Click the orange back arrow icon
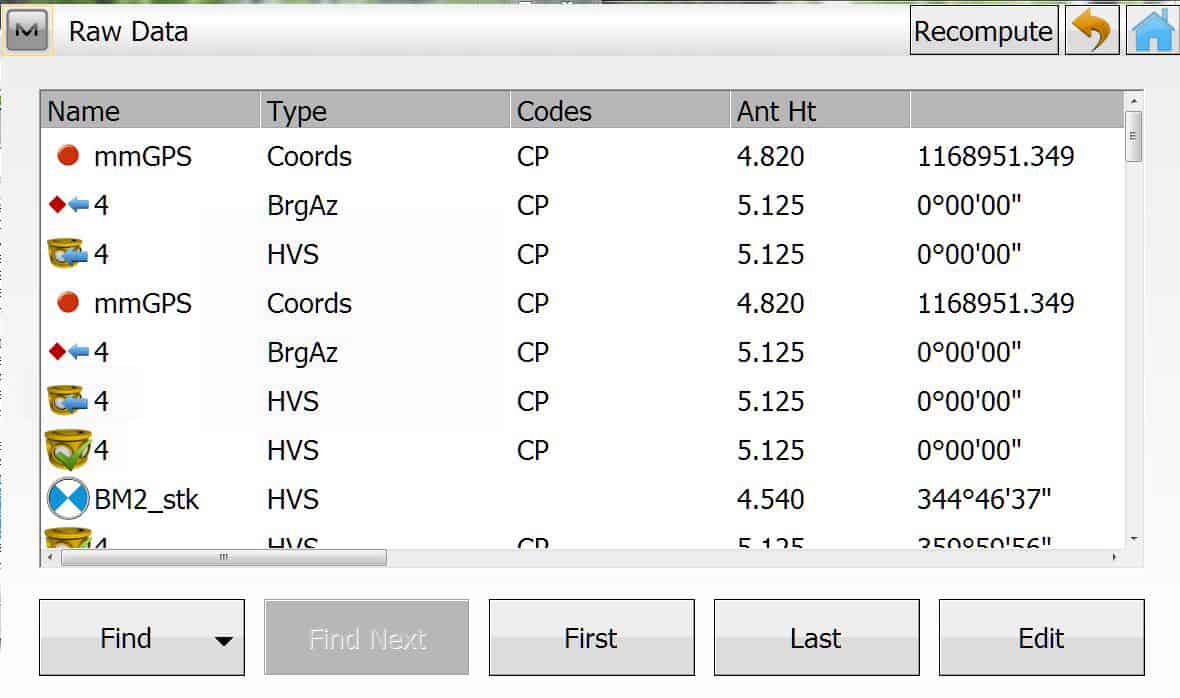Viewport: 1180px width, 698px height. coord(1091,30)
